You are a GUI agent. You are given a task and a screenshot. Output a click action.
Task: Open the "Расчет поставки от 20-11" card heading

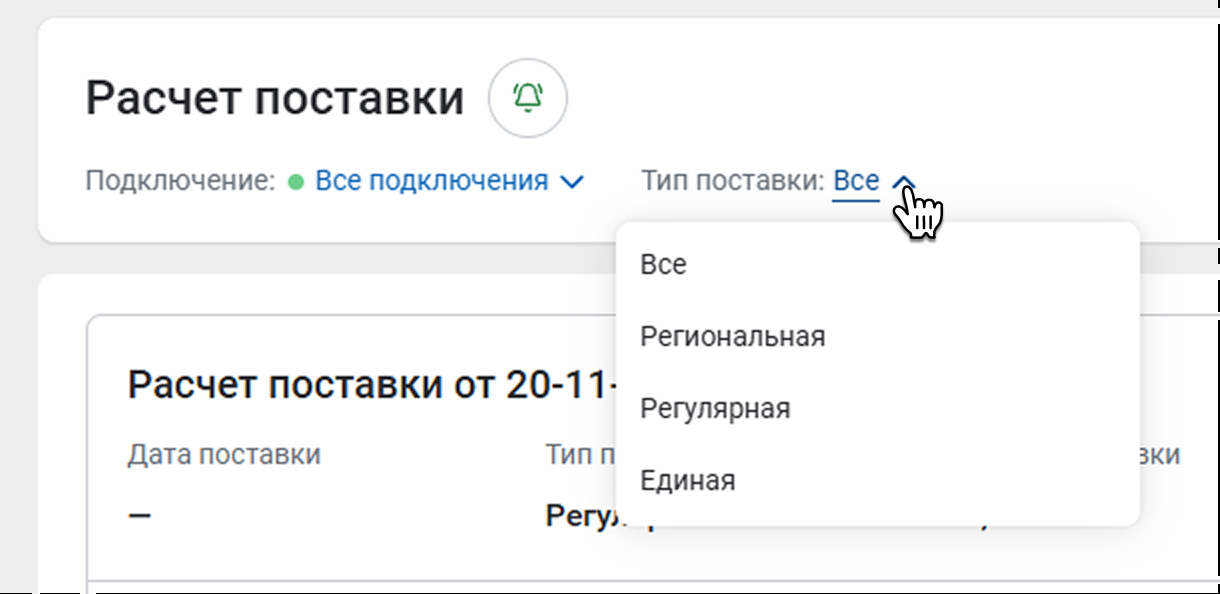370,384
